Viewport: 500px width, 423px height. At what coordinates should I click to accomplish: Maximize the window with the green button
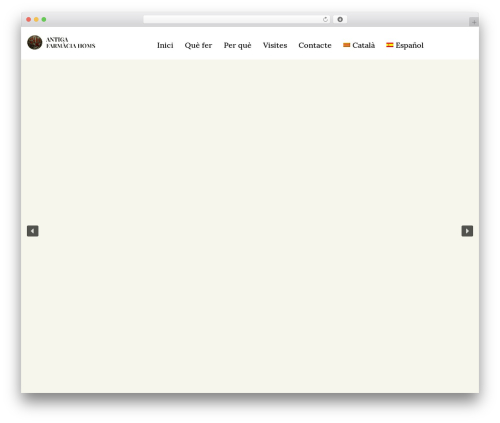tap(44, 20)
